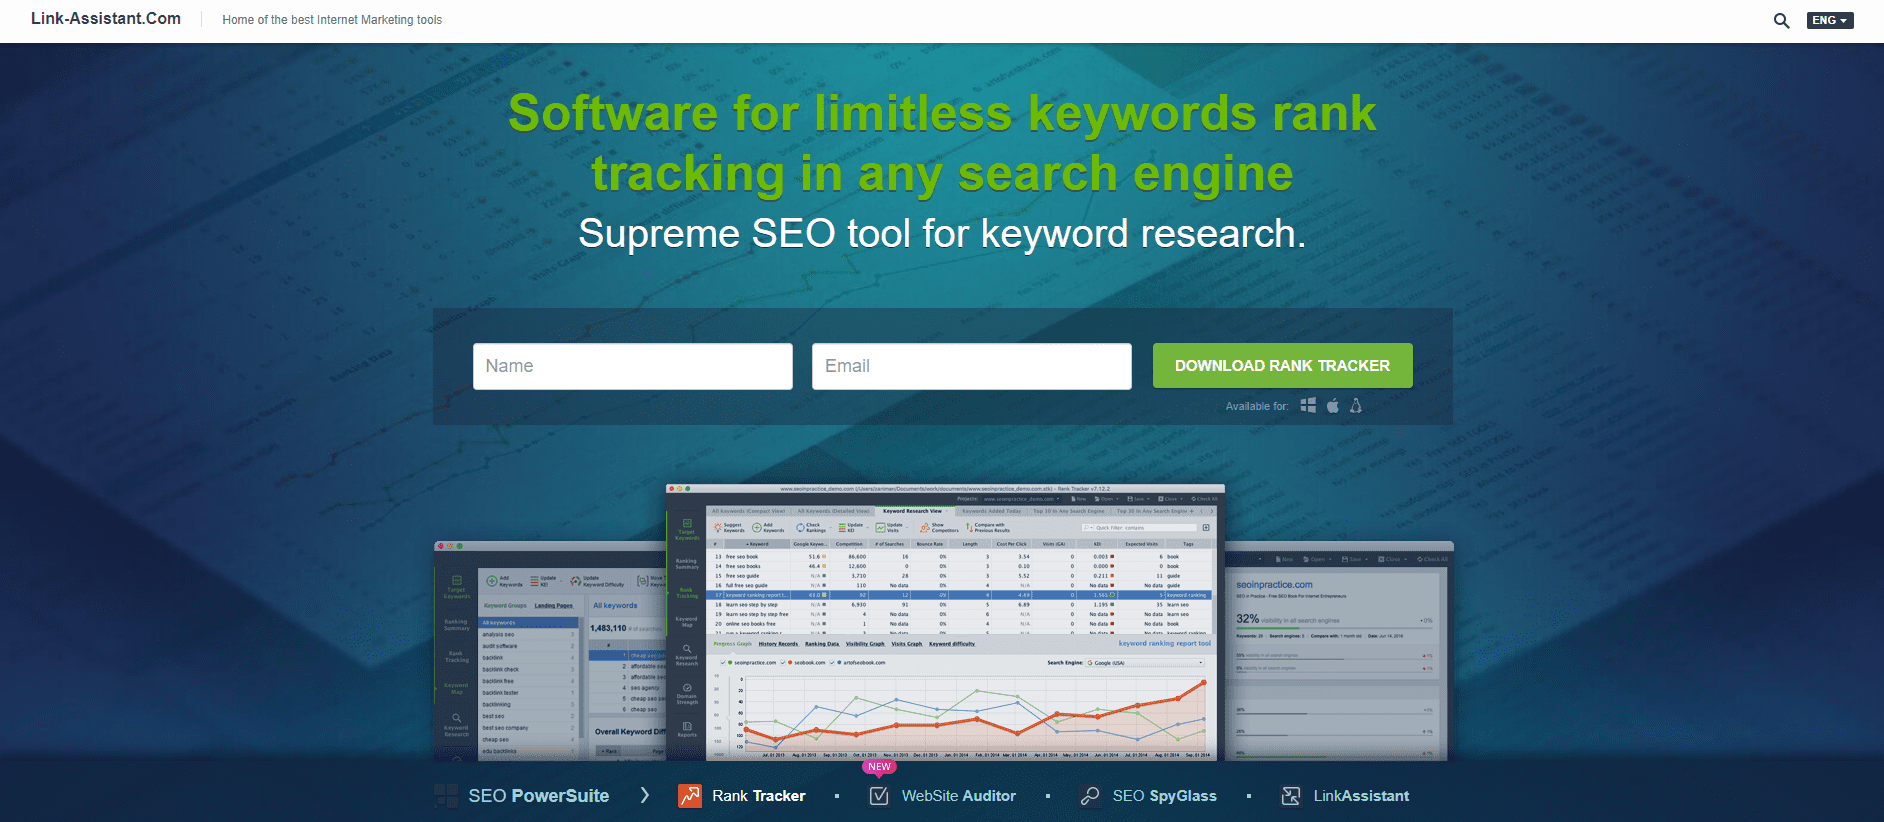
Task: Click the Rank Tracker chart icon
Action: click(x=690, y=796)
